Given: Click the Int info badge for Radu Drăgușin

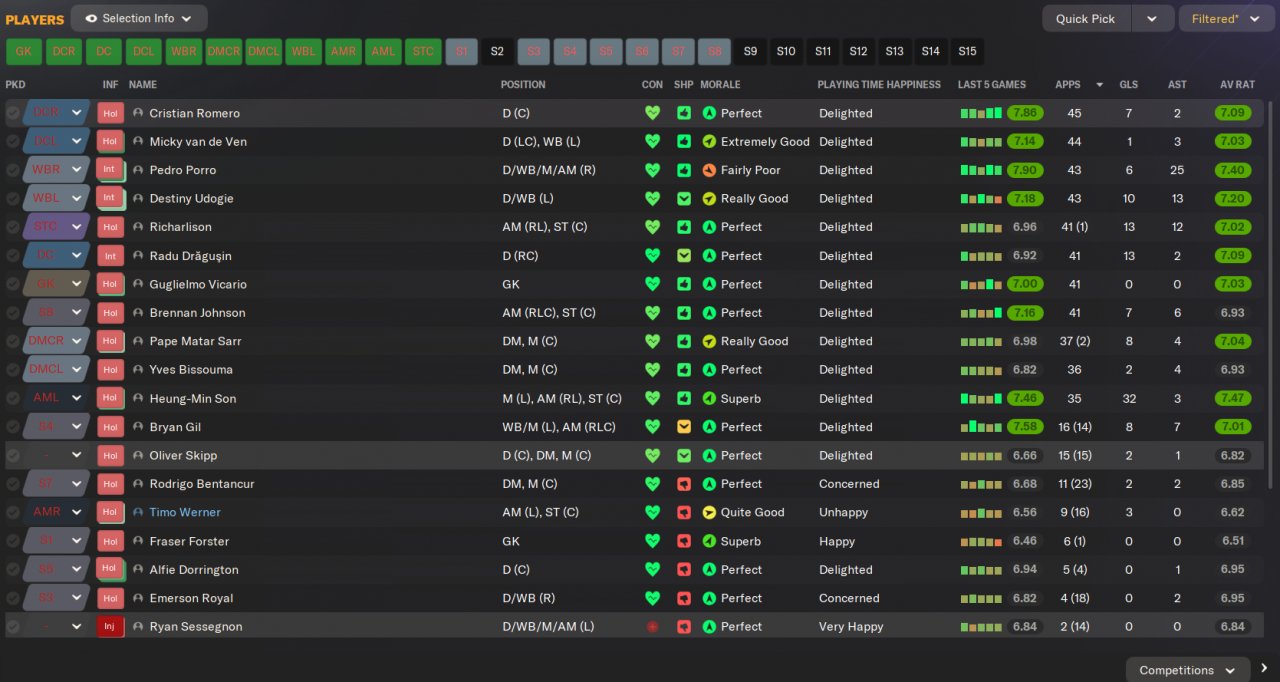Looking at the screenshot, I should coord(110,256).
